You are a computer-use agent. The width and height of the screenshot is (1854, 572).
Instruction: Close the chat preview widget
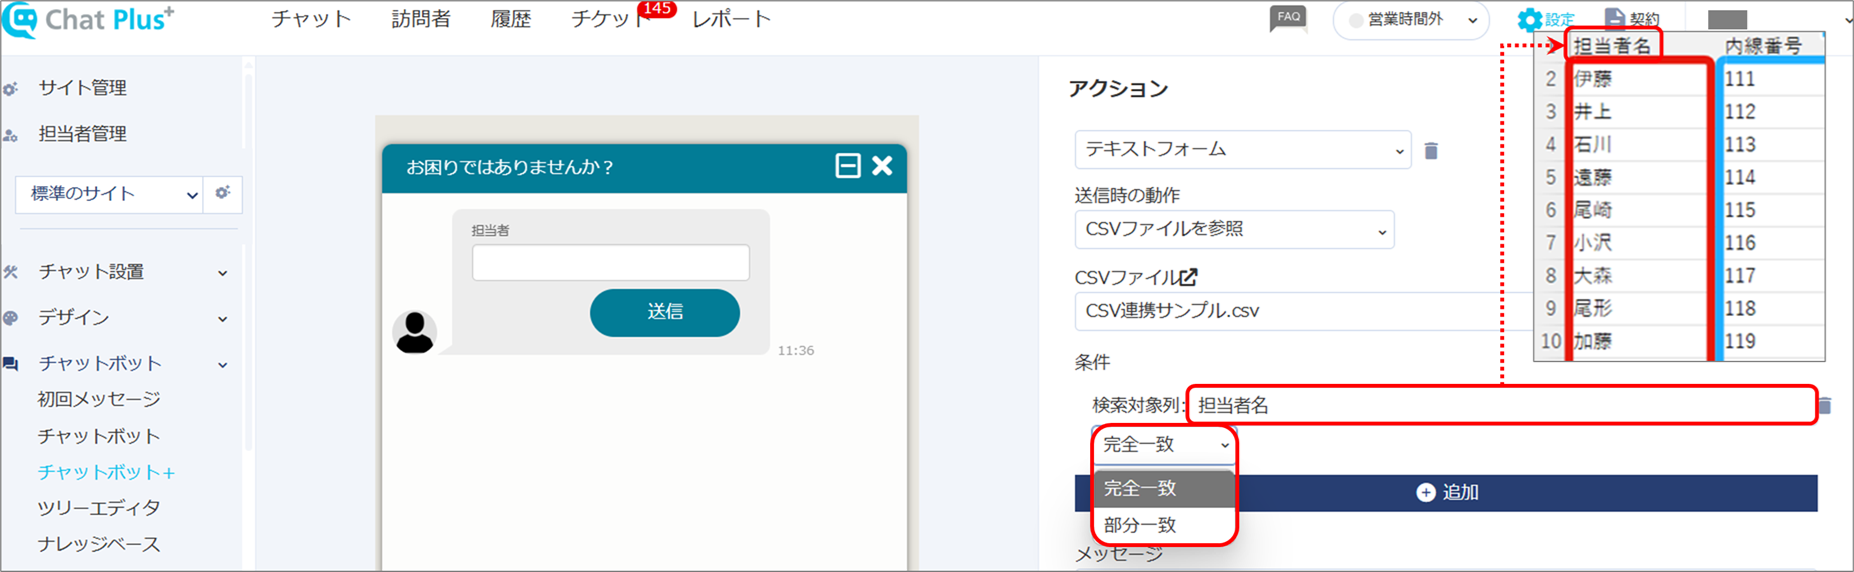[x=882, y=166]
